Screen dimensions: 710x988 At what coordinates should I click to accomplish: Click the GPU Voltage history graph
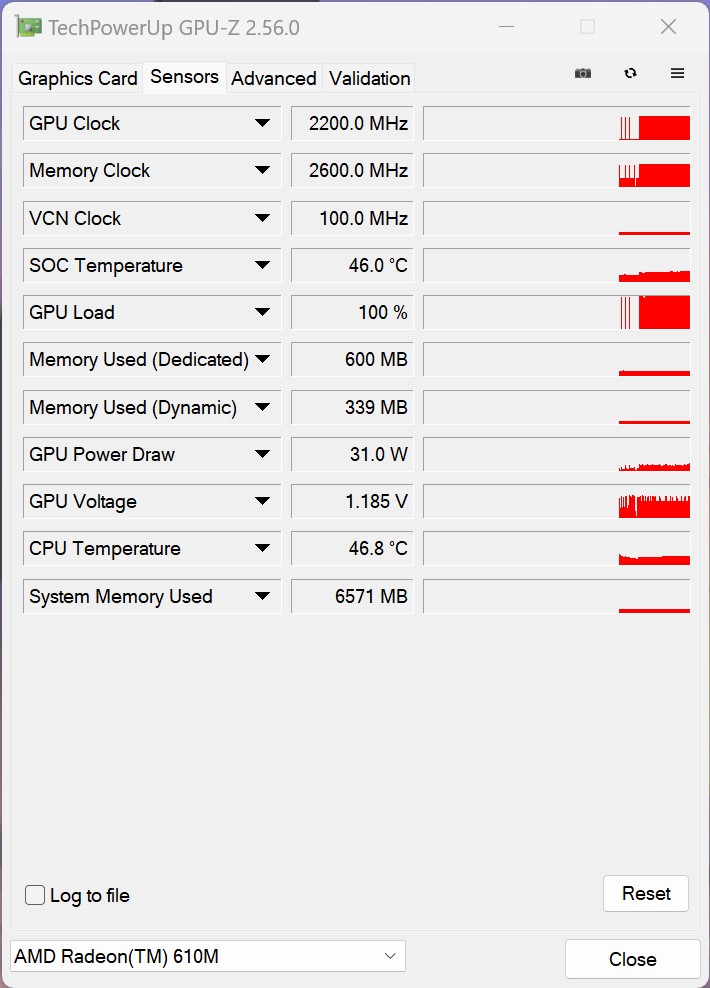(x=556, y=501)
